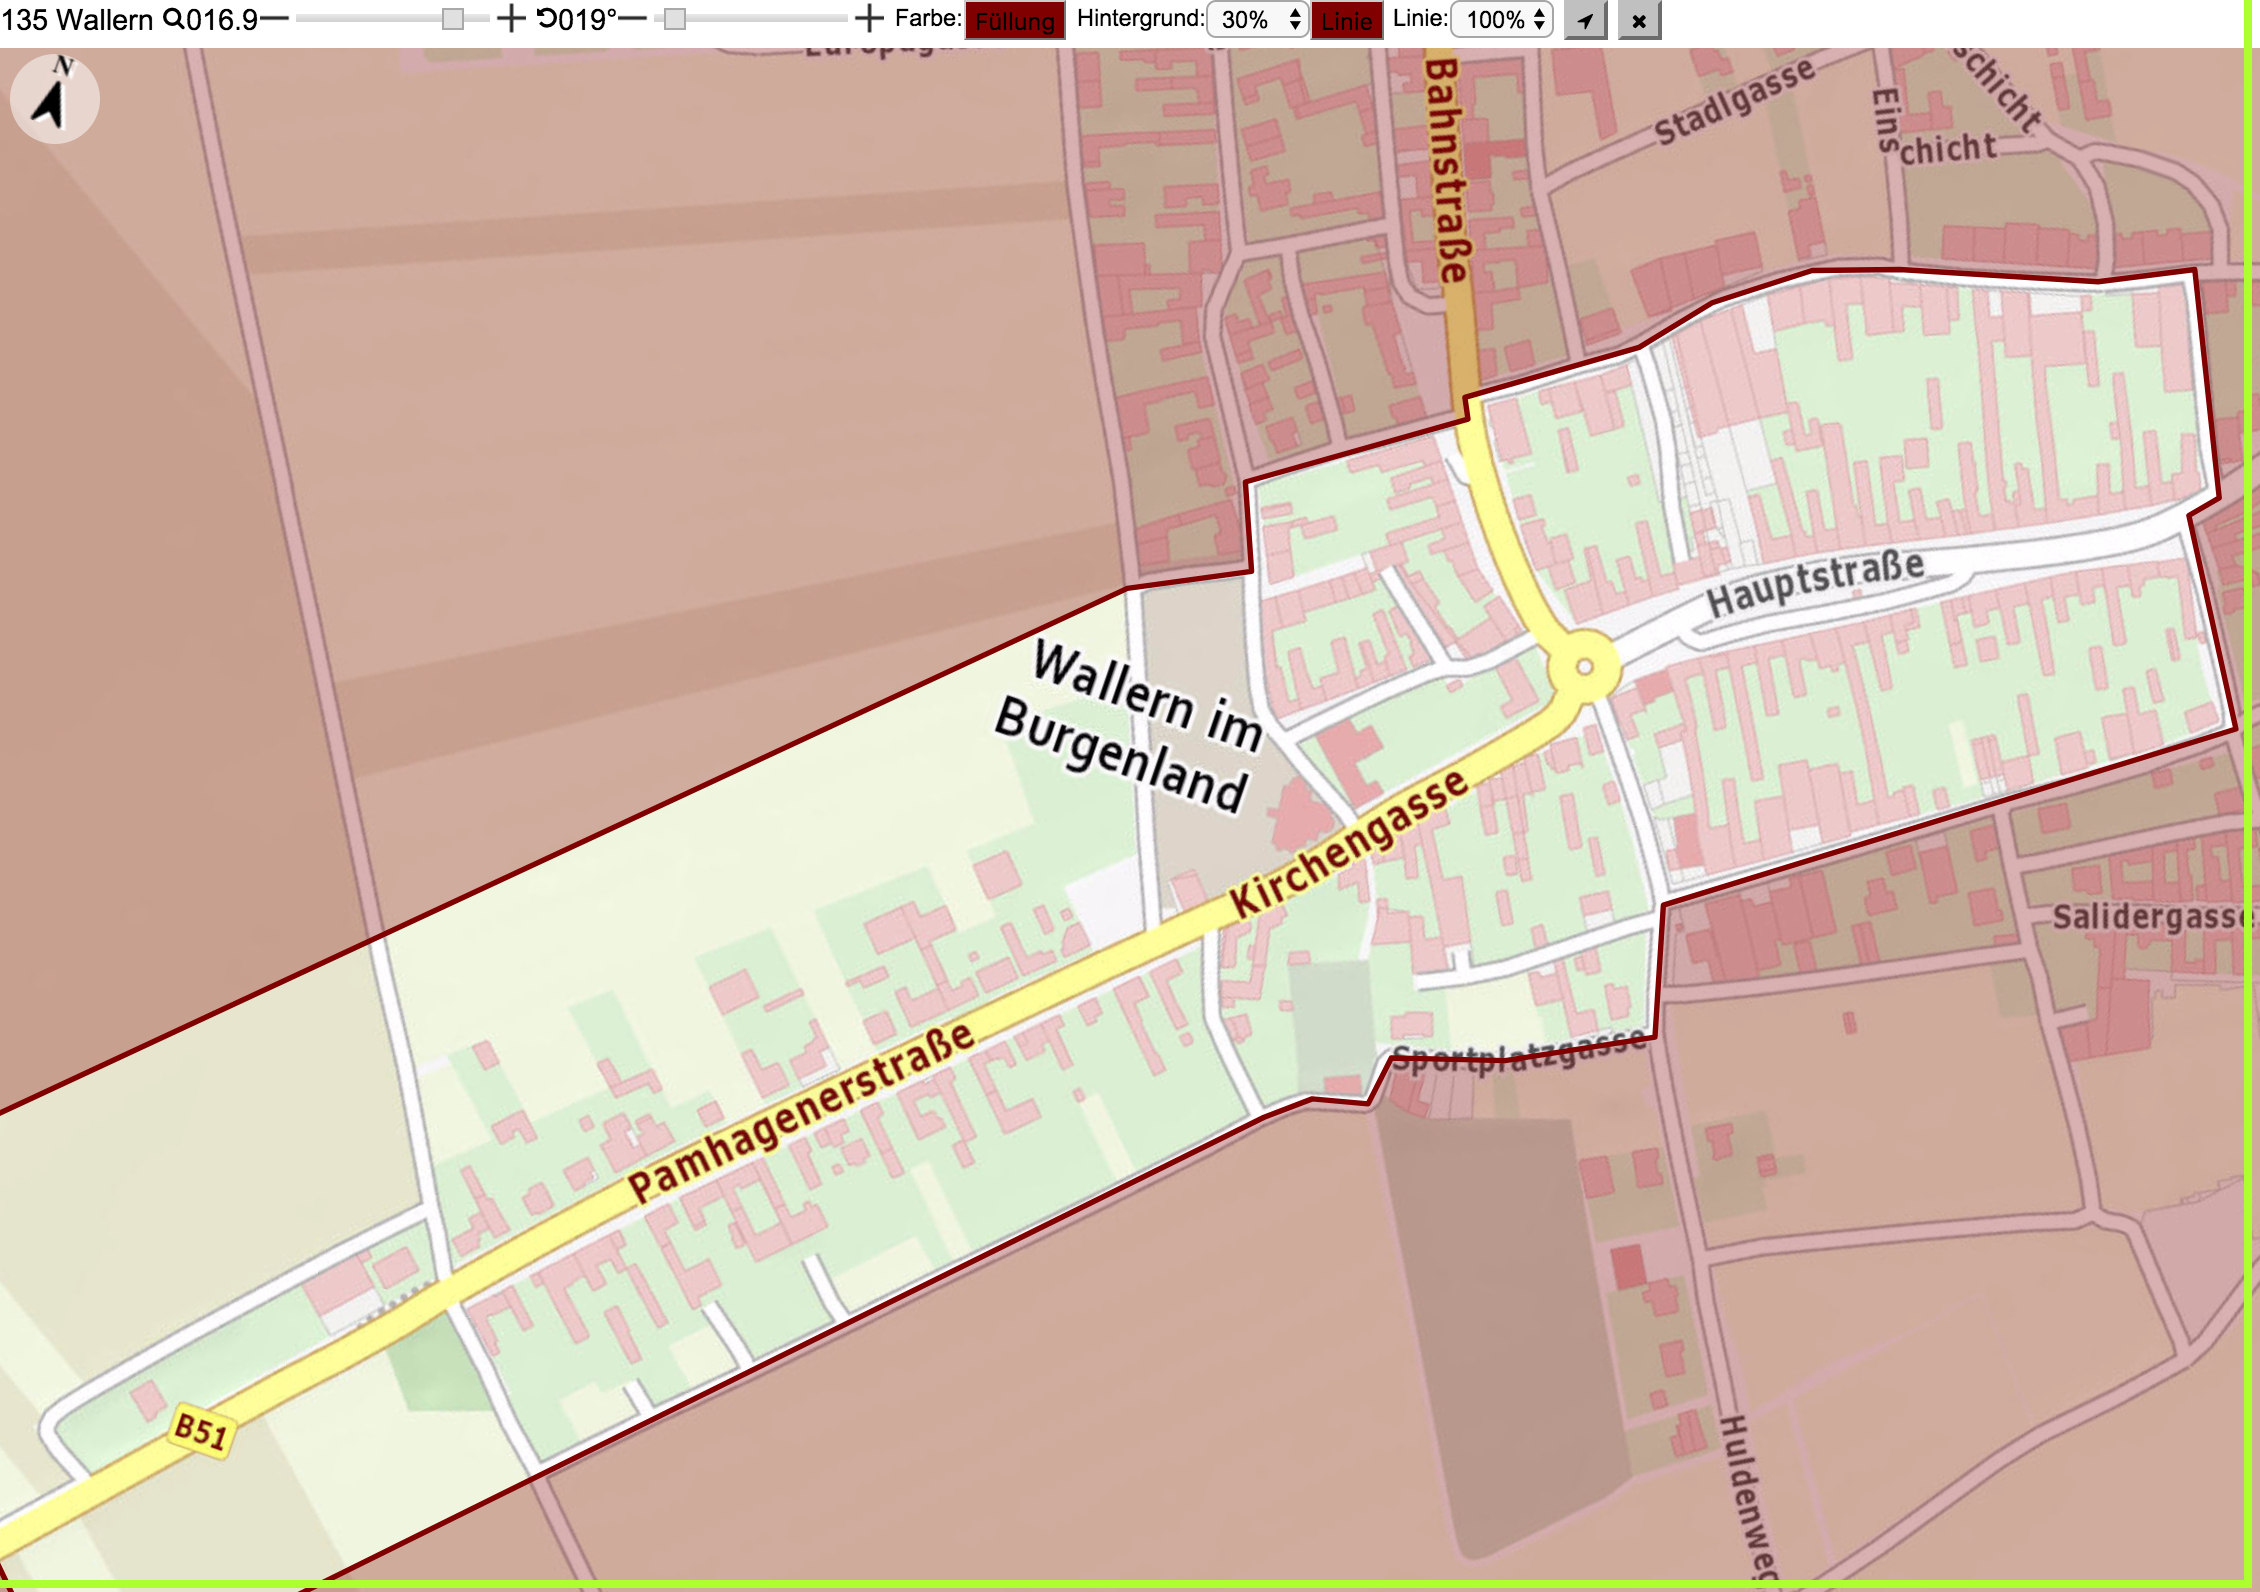Click the north arrow compass icon

tap(54, 99)
